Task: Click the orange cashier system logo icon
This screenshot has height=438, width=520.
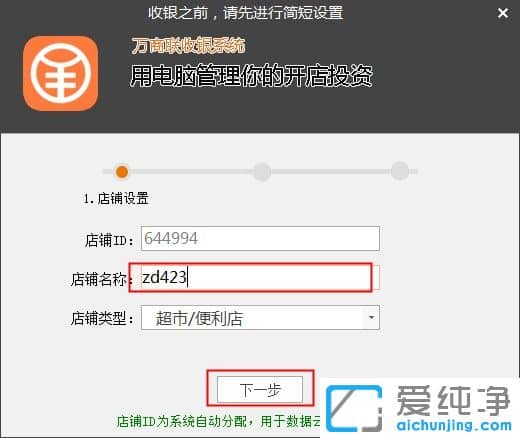Action: (60, 73)
